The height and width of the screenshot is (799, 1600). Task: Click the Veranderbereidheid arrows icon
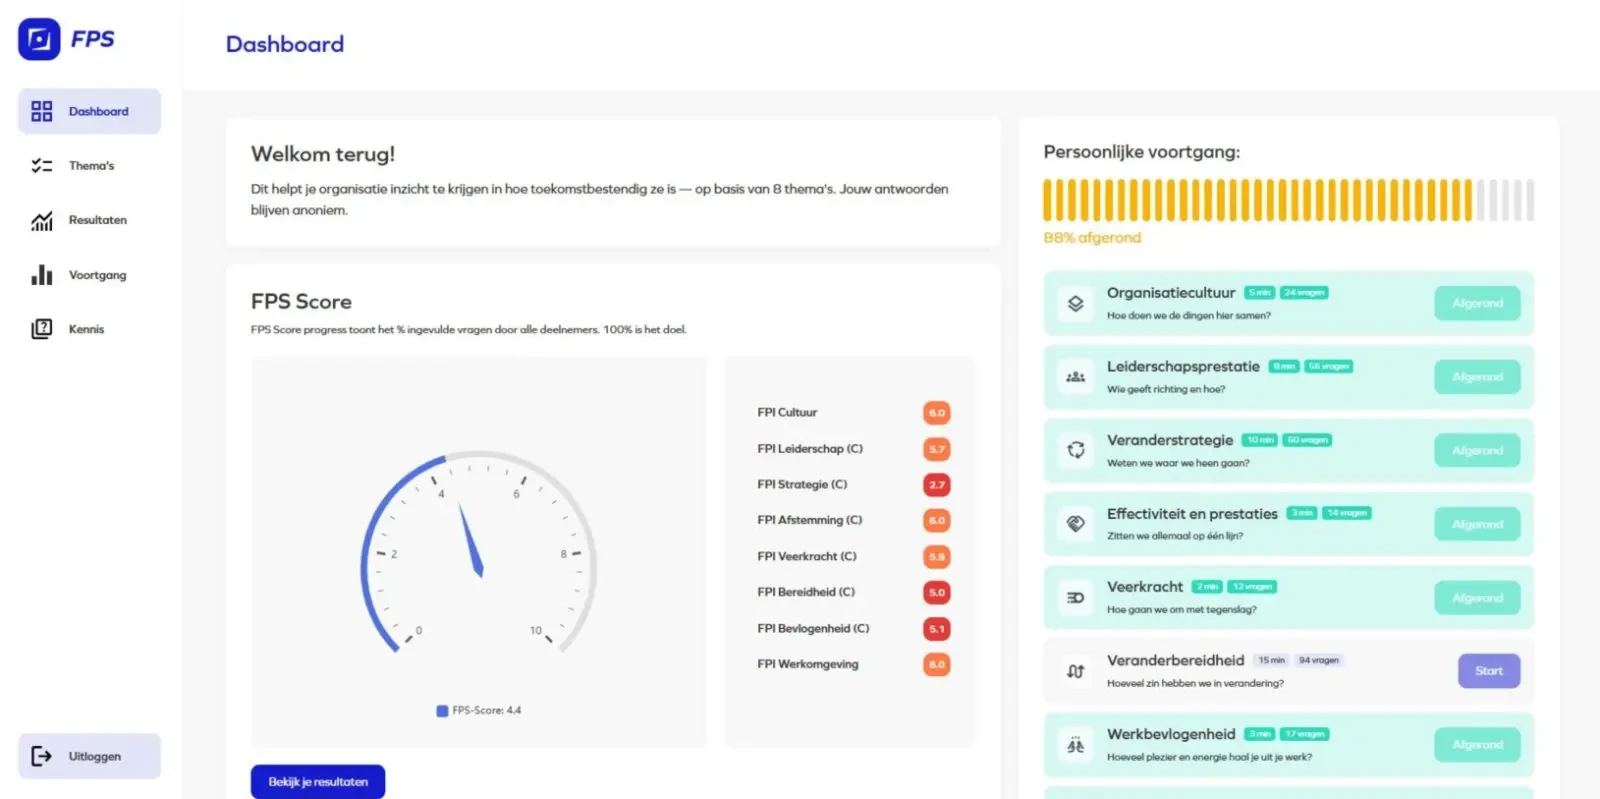click(1075, 671)
